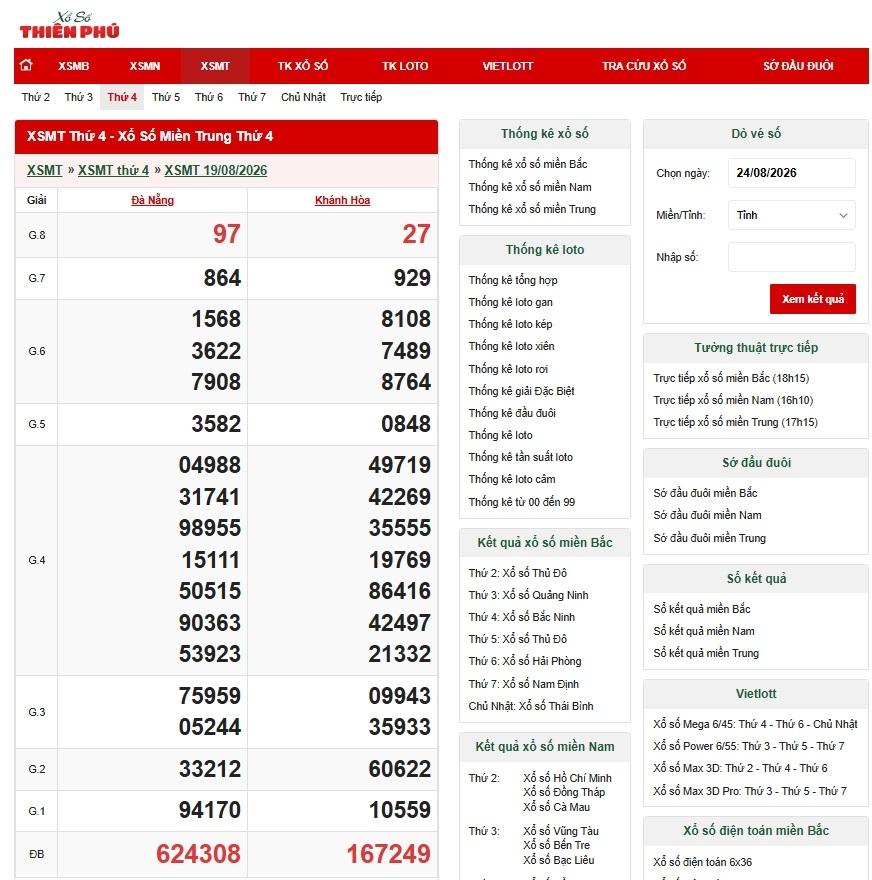Open the TK LOTO menu

coord(405,66)
